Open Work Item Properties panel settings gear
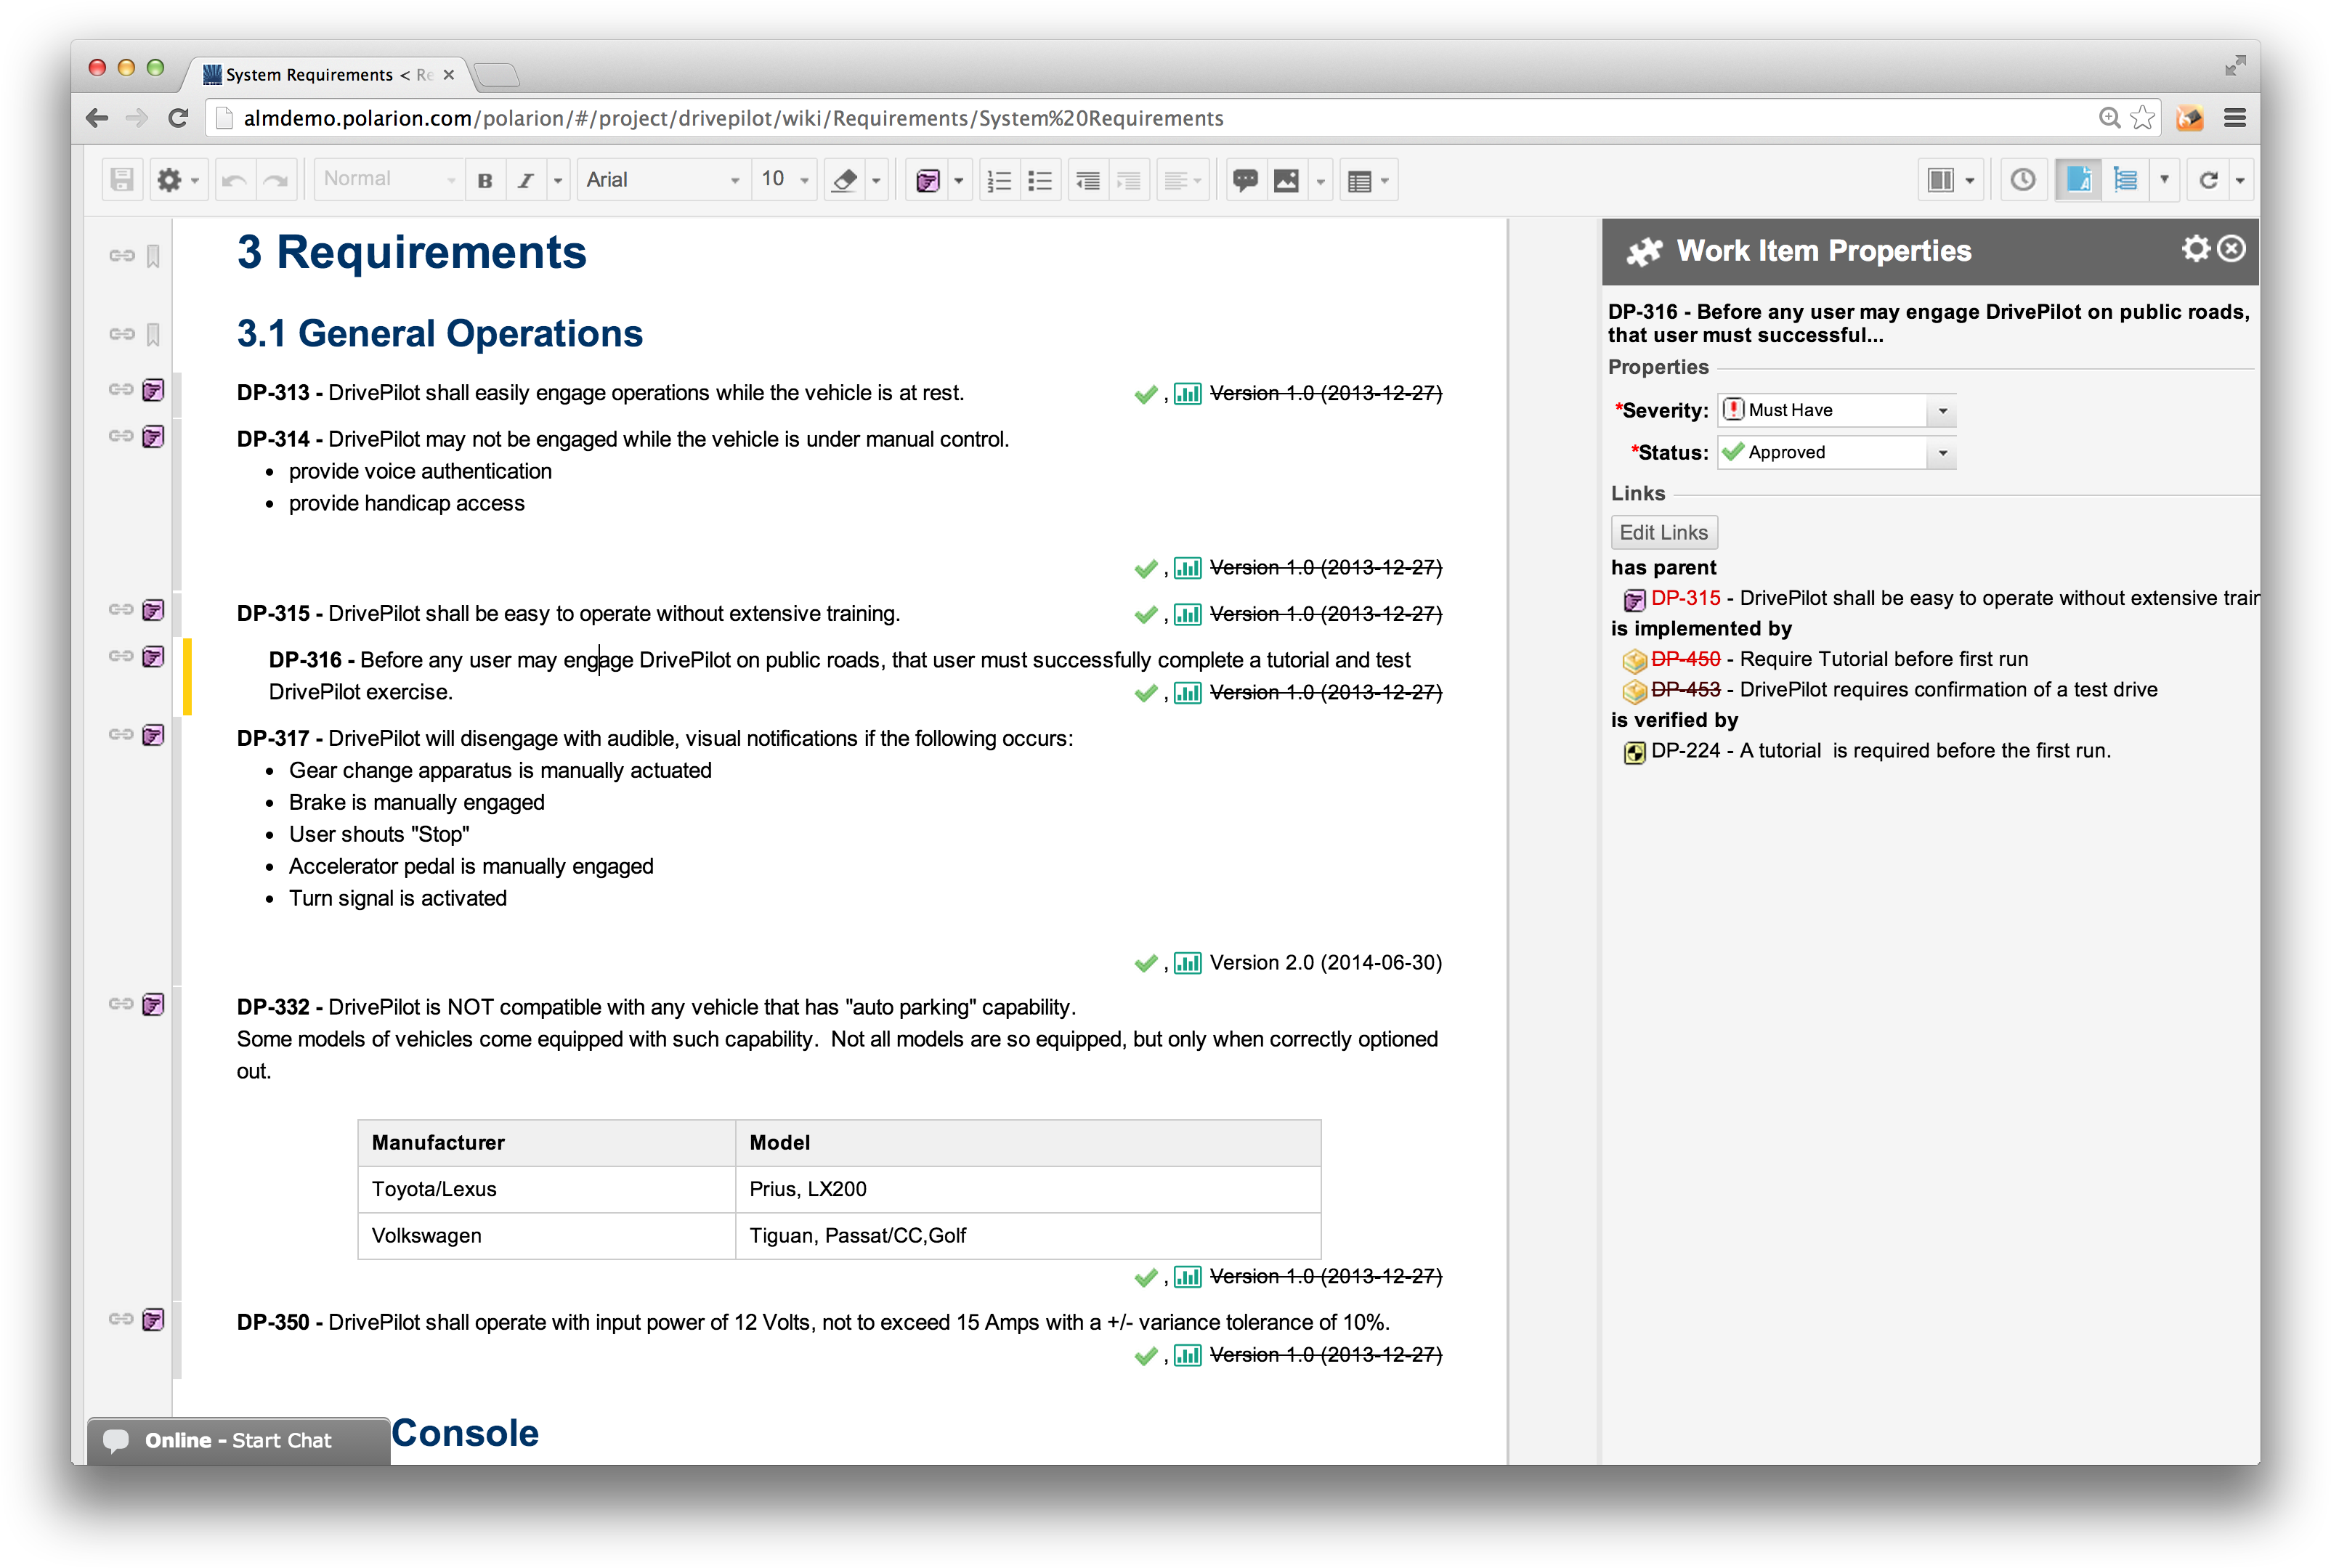Image resolution: width=2331 pixels, height=1568 pixels. 2196,249
